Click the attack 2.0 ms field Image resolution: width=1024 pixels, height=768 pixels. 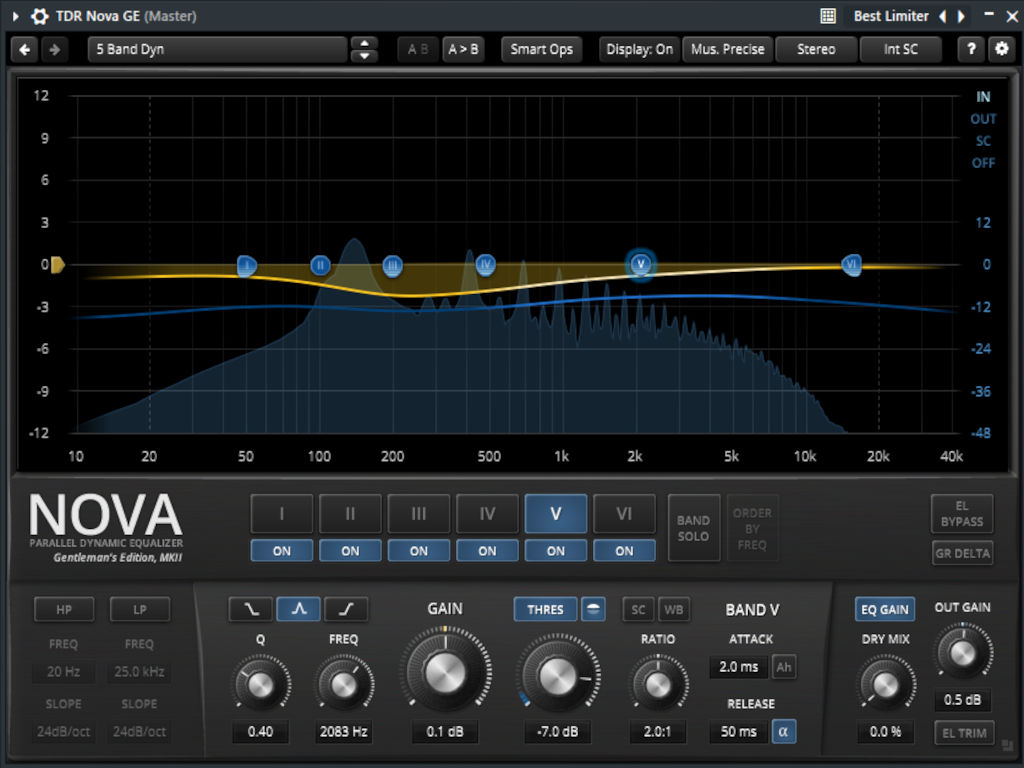click(739, 667)
